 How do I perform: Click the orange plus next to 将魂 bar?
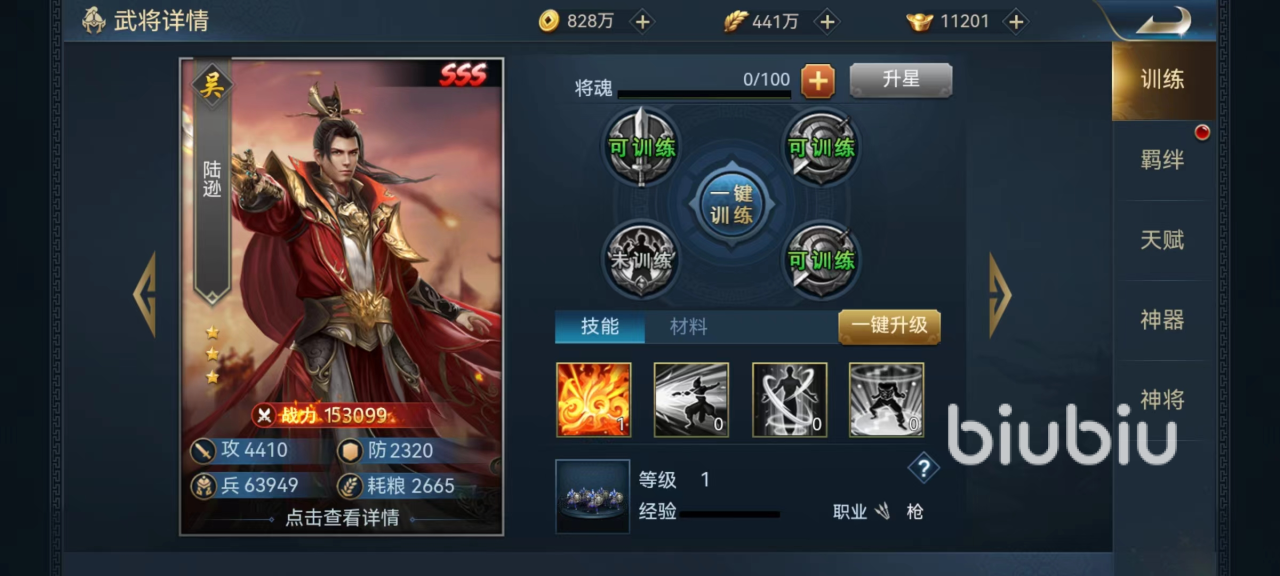[x=817, y=81]
